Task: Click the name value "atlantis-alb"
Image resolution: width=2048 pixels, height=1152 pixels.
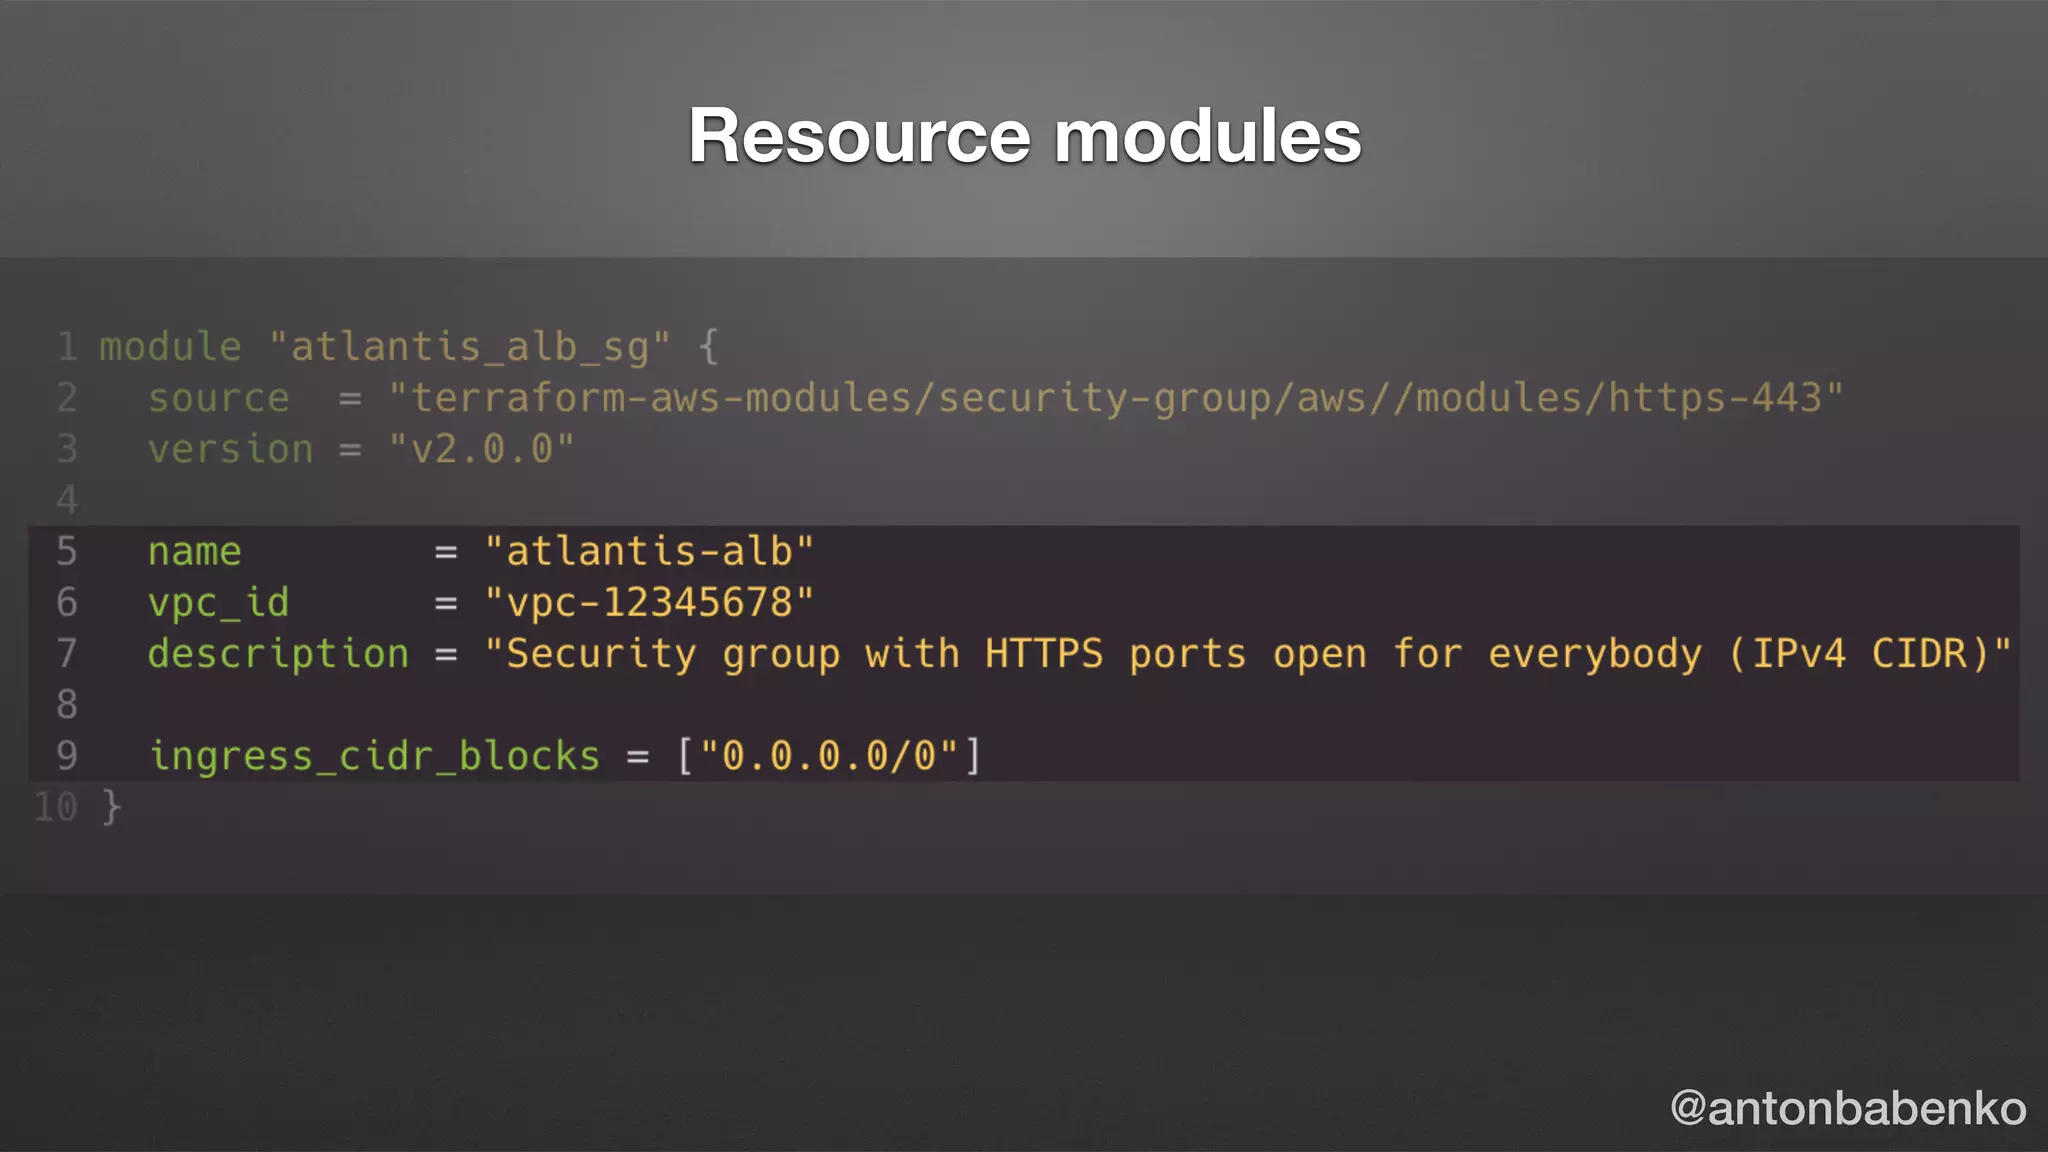Action: (x=649, y=551)
